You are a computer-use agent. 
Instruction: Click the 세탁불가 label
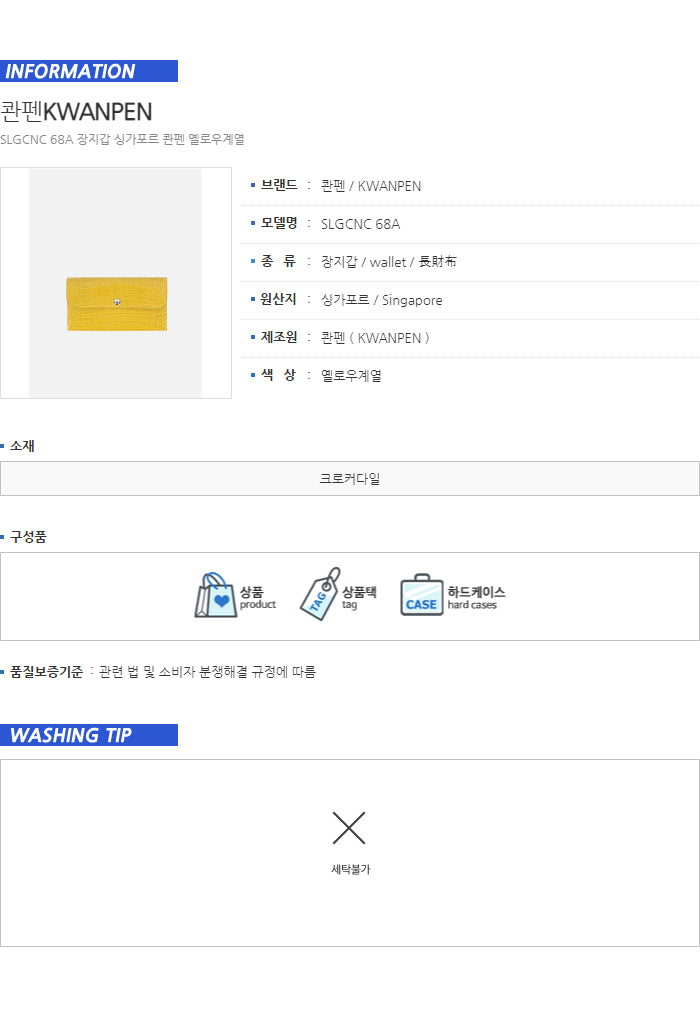coord(350,870)
